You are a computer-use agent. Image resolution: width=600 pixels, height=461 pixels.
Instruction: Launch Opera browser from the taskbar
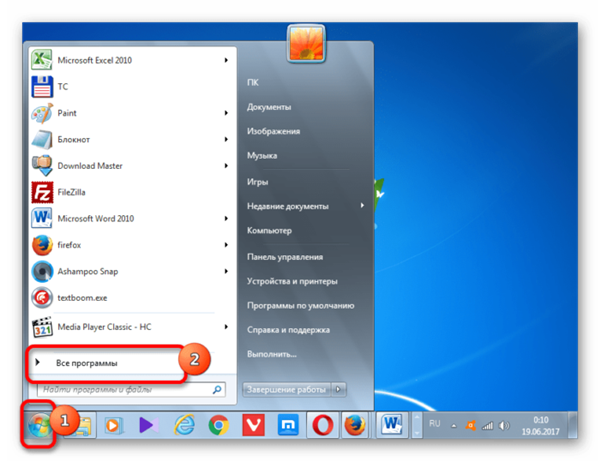(323, 425)
